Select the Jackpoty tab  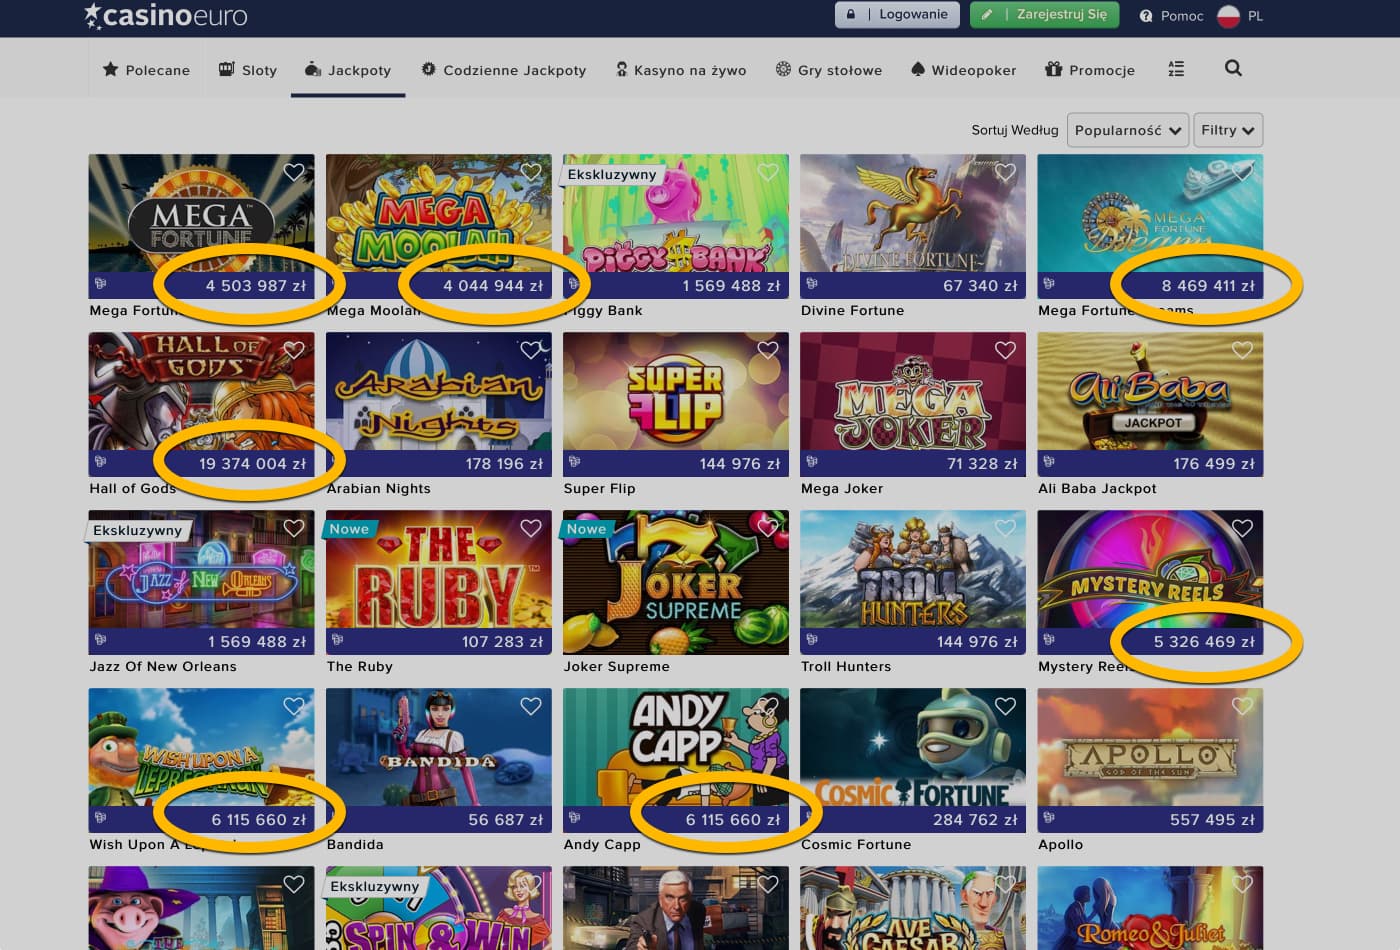(348, 70)
